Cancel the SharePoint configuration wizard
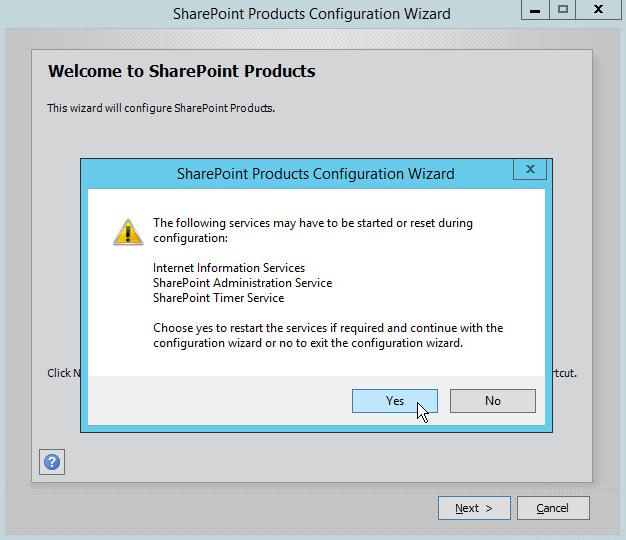Viewport: 626px width, 540px height. coord(552,508)
